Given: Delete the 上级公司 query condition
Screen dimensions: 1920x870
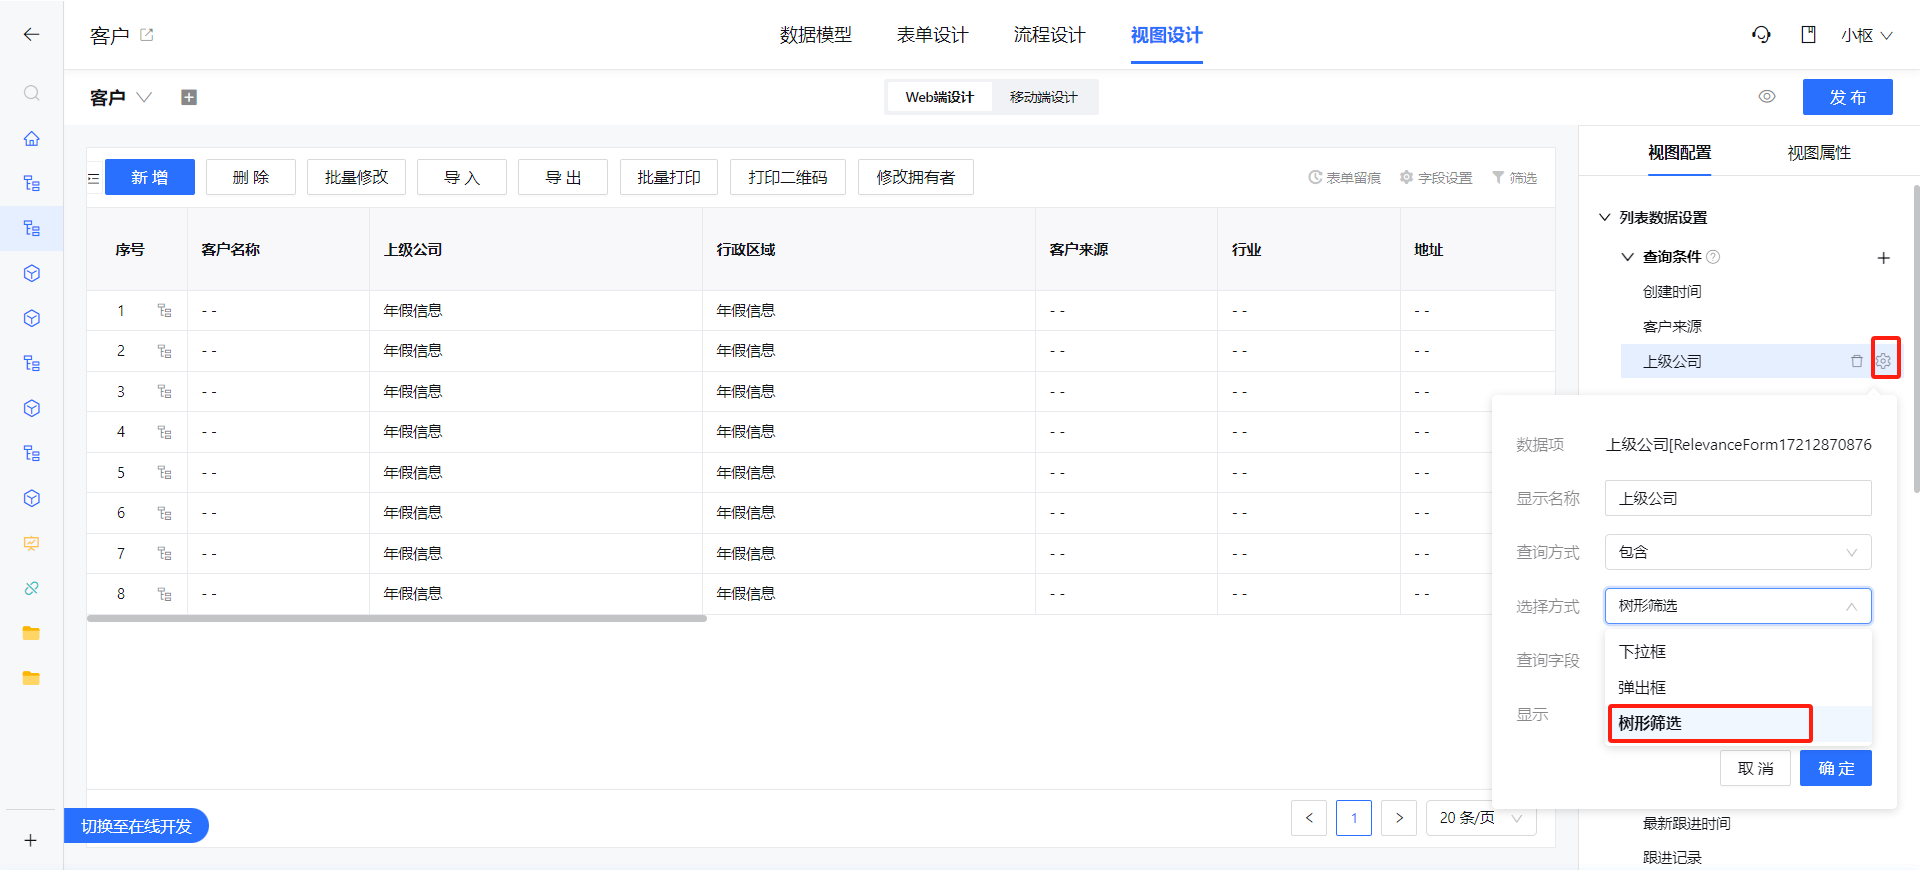Looking at the screenshot, I should coord(1857,361).
